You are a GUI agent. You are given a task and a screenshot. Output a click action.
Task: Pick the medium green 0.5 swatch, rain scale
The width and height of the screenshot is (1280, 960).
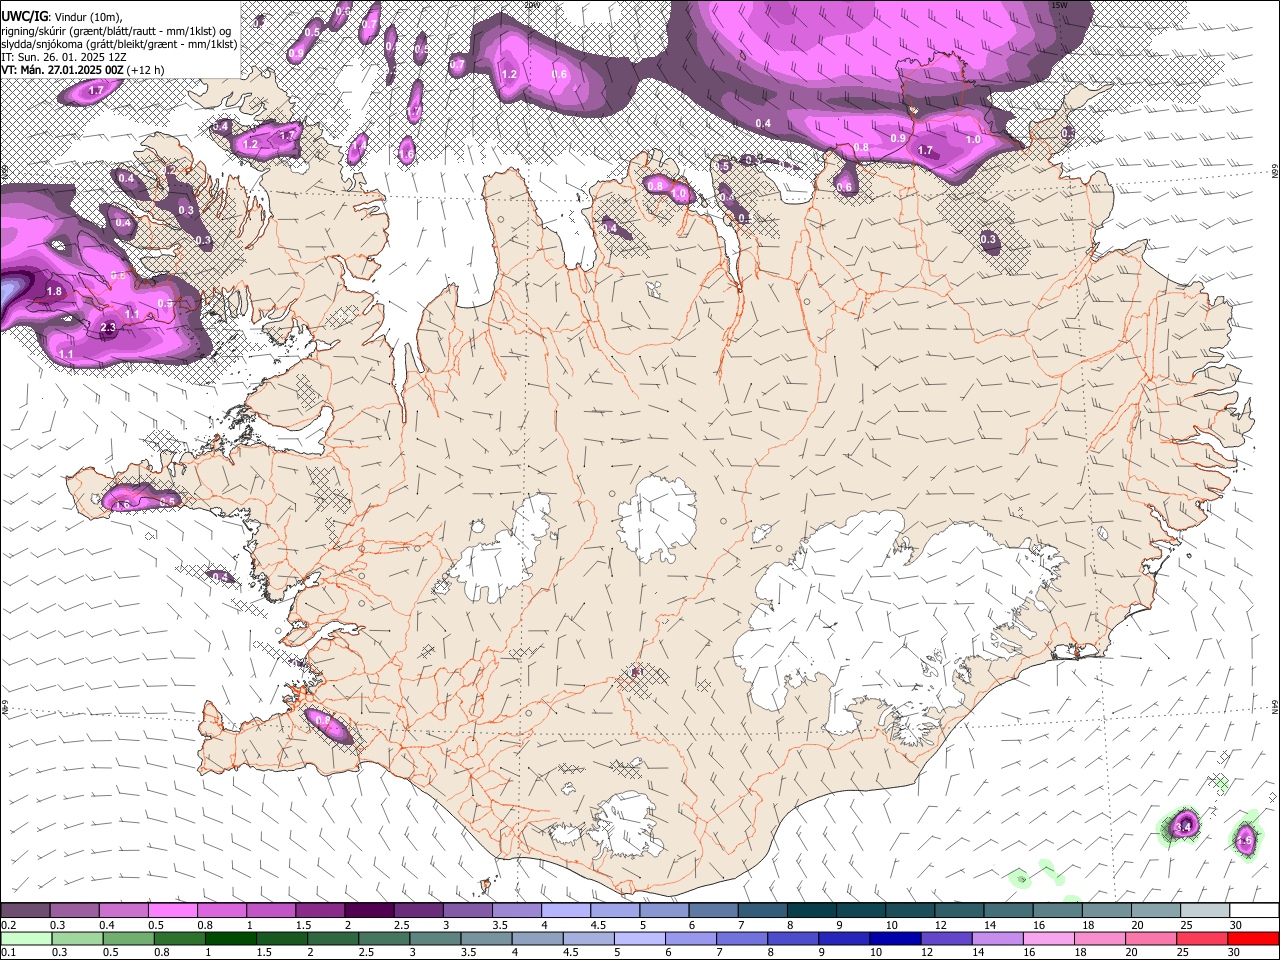[x=128, y=938]
